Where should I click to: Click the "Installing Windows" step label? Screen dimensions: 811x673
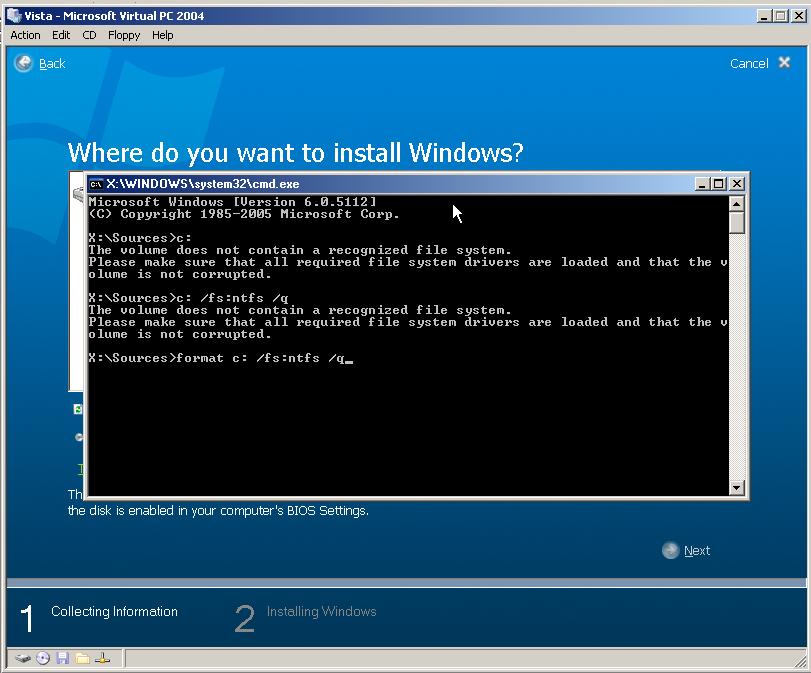click(x=321, y=611)
